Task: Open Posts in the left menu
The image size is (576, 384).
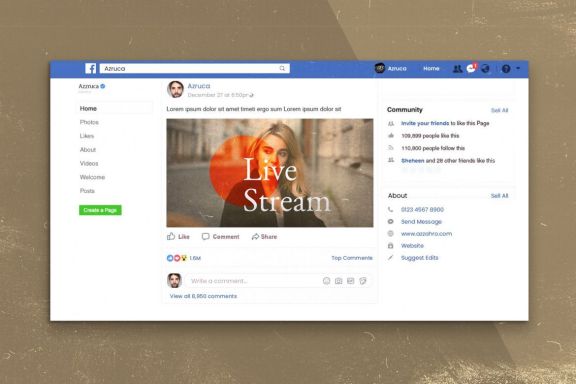Action: click(87, 191)
